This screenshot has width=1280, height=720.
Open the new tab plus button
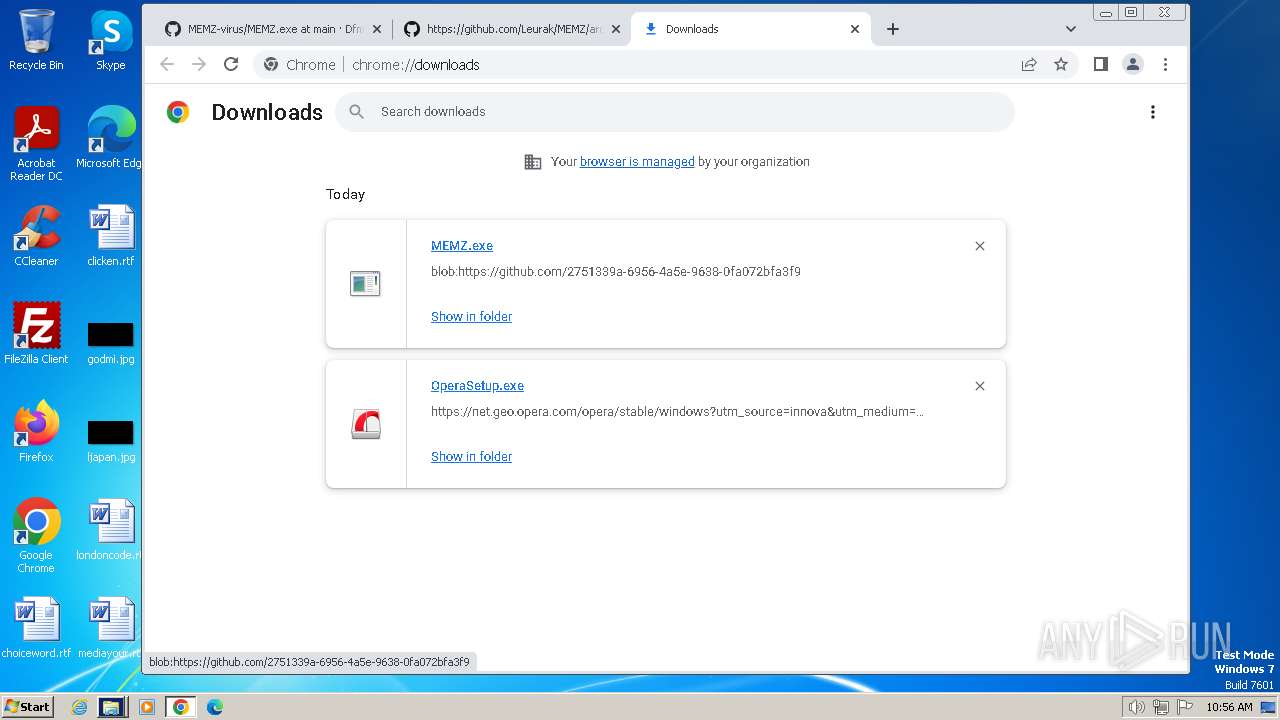point(893,29)
